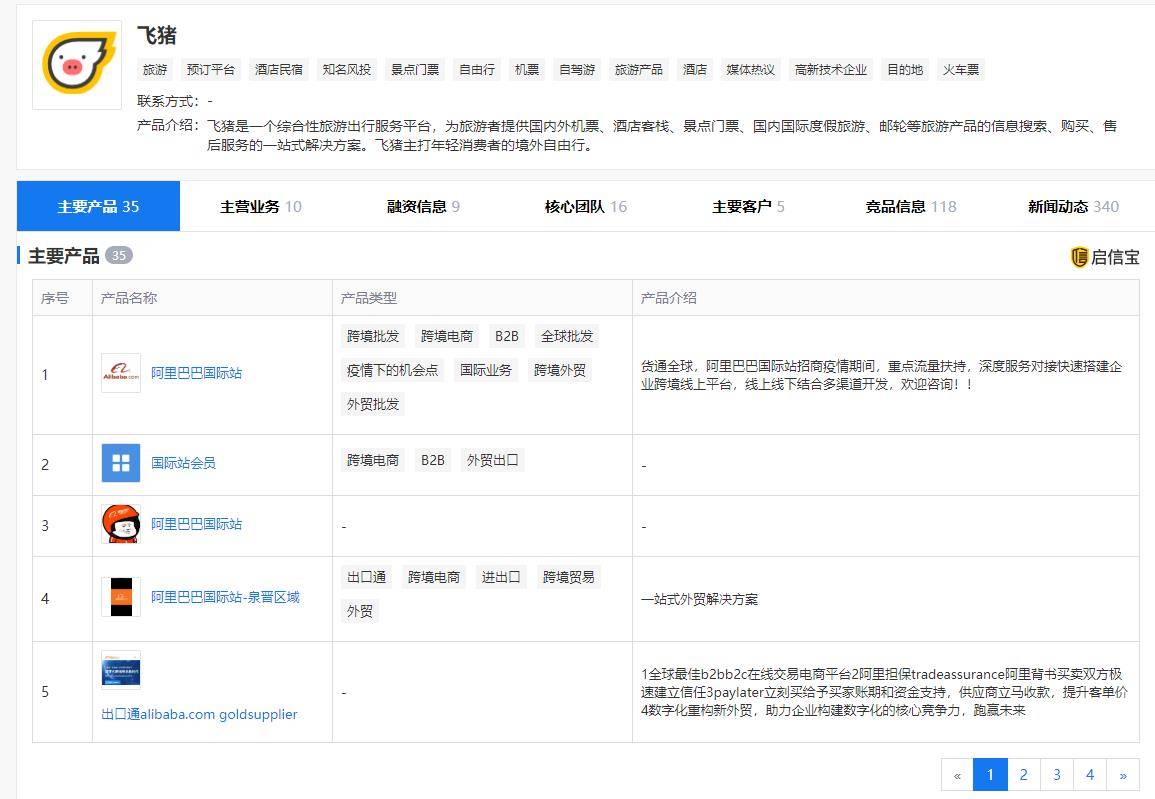Click the 旅游产品 tag

pyautogui.click(x=639, y=70)
